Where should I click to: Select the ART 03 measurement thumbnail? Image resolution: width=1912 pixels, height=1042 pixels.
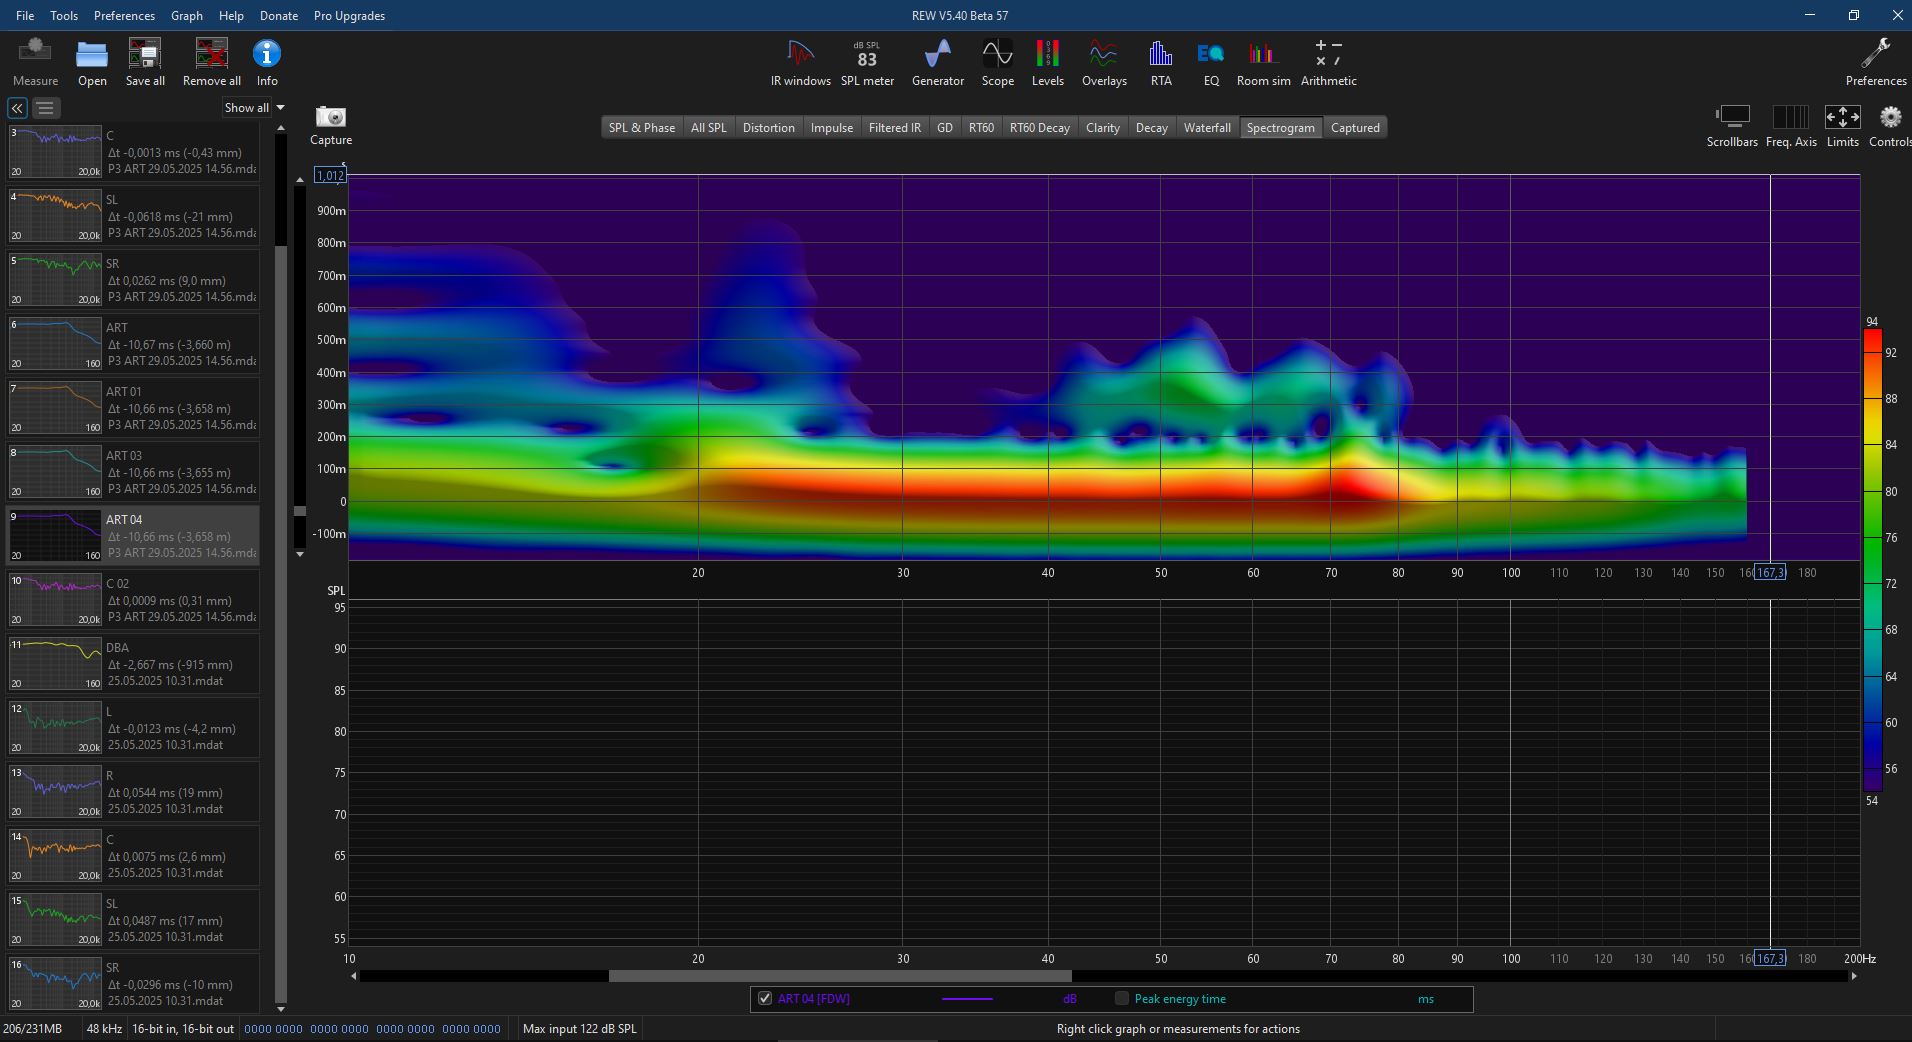coord(55,471)
